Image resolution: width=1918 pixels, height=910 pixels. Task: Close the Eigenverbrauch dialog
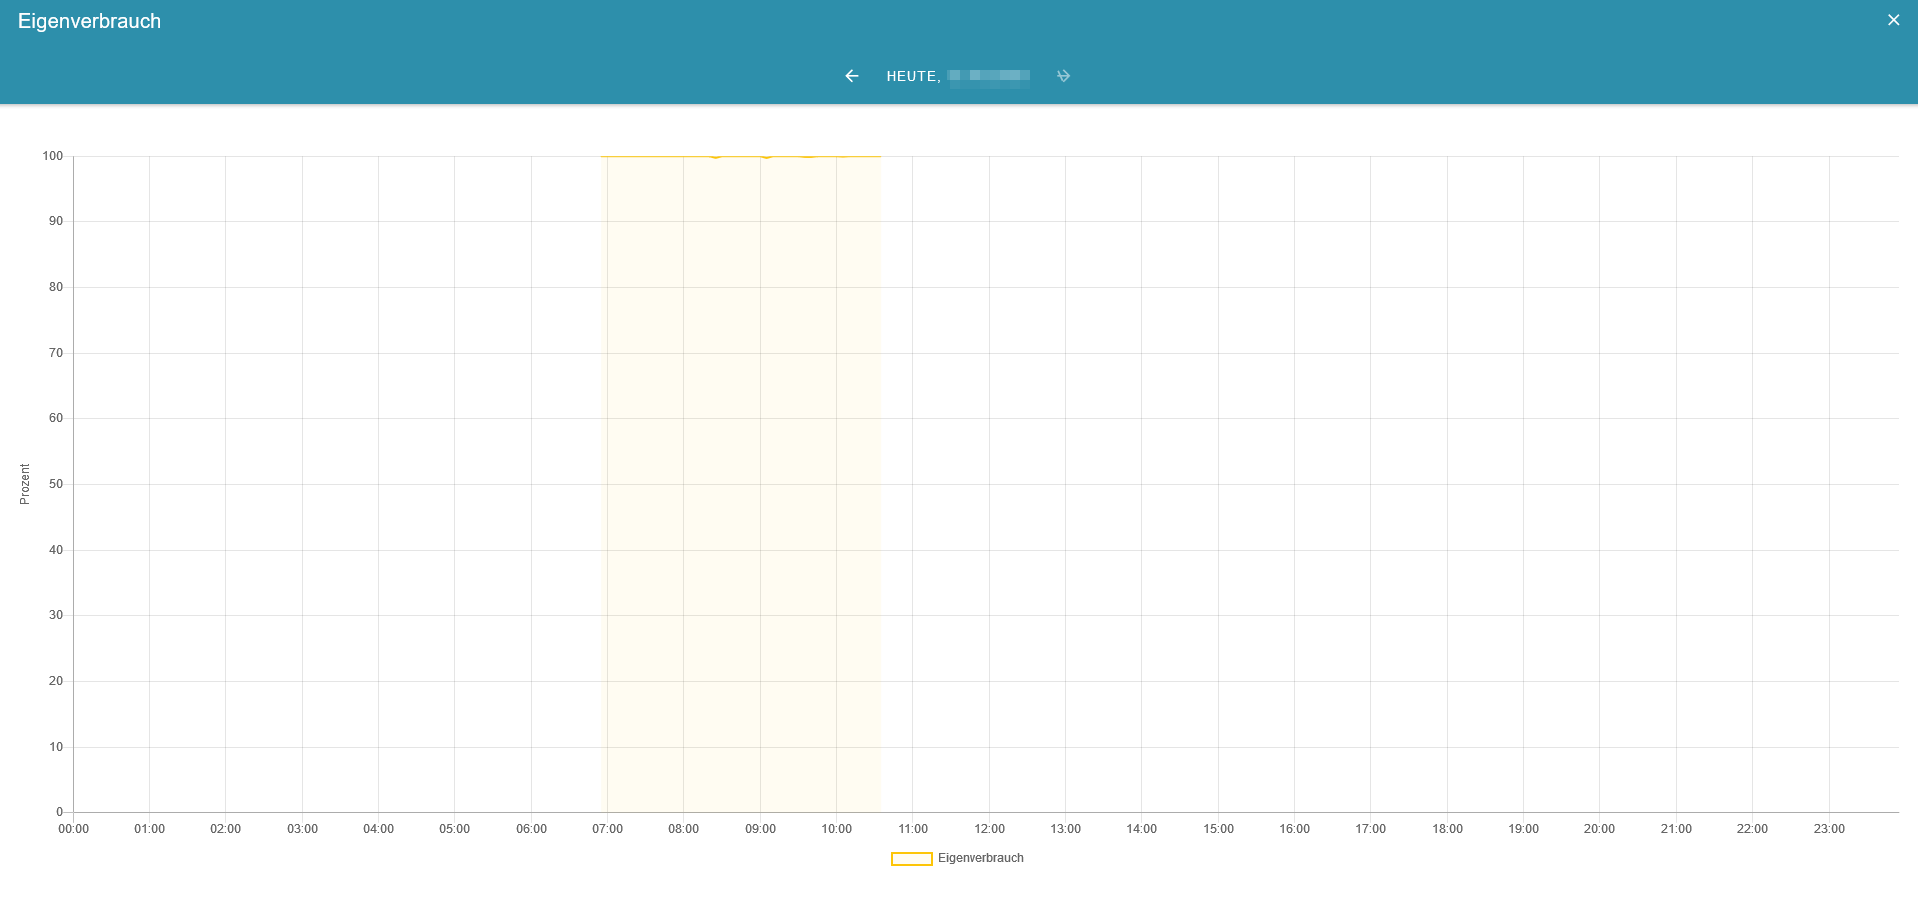[x=1893, y=20]
